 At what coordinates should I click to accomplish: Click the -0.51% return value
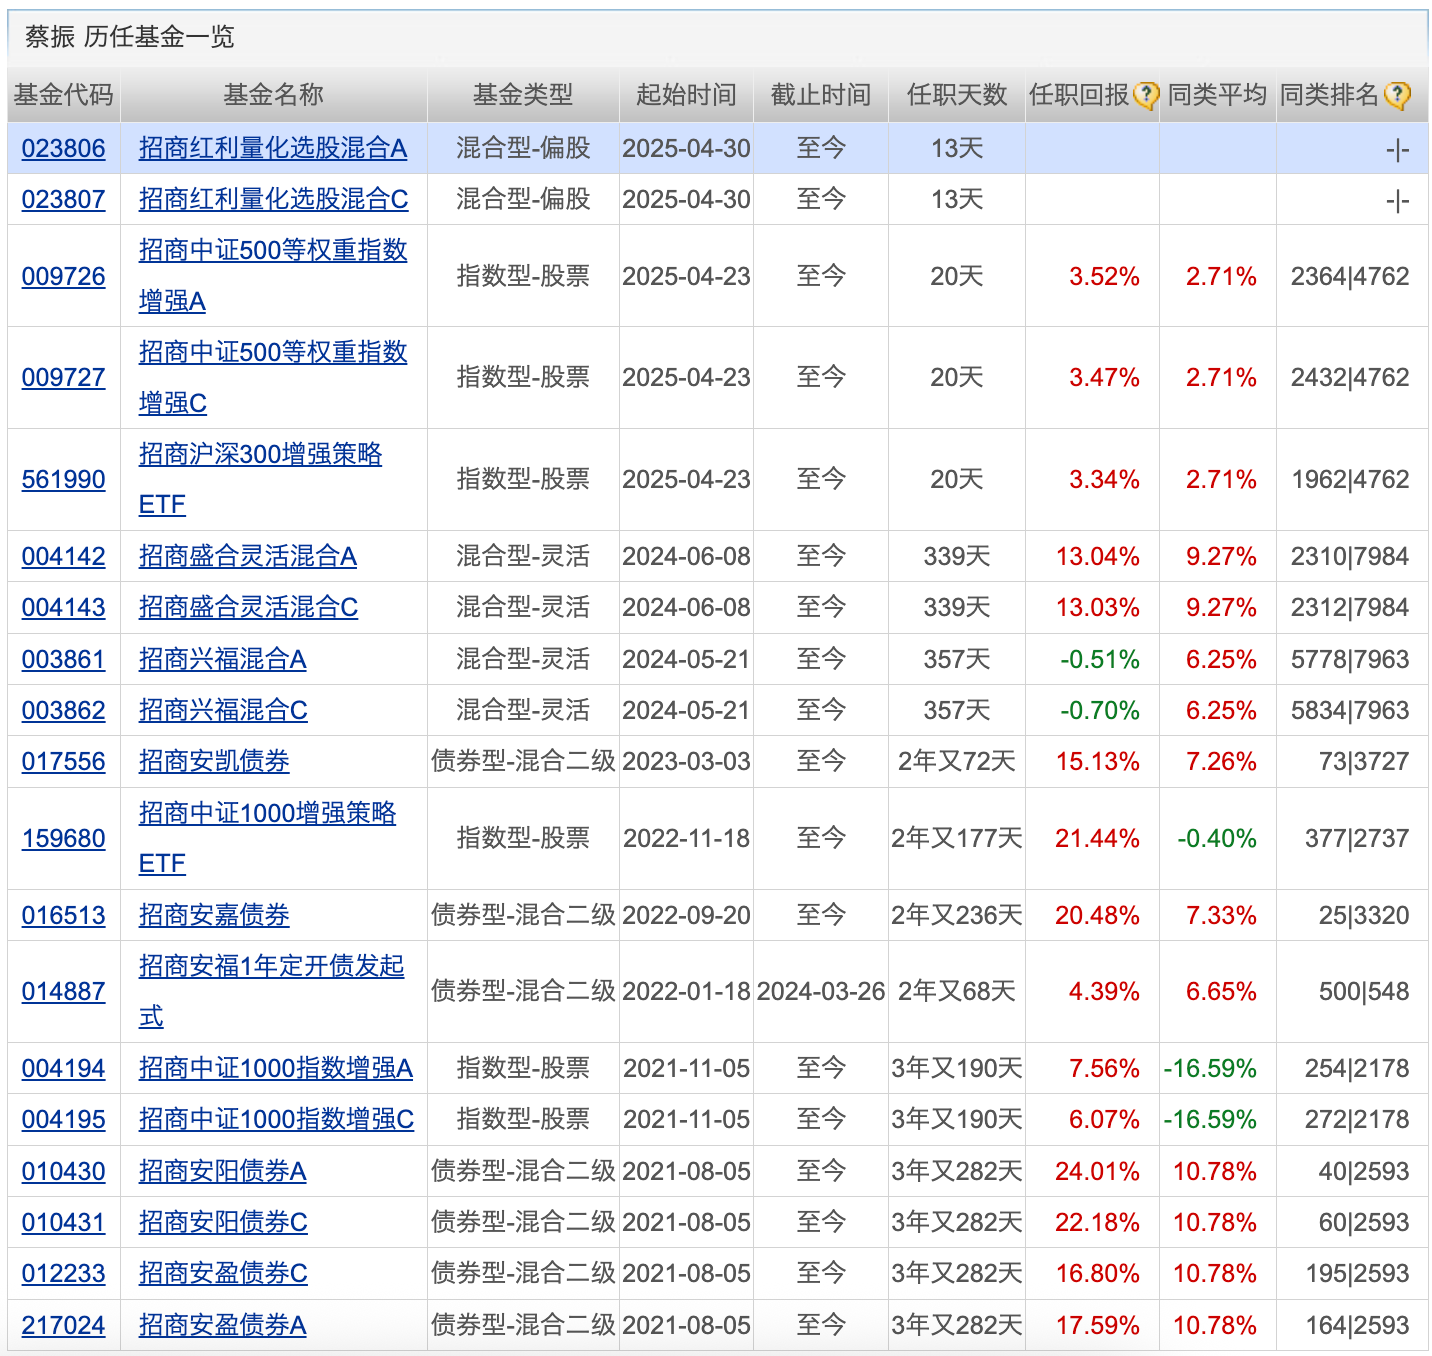click(1100, 660)
